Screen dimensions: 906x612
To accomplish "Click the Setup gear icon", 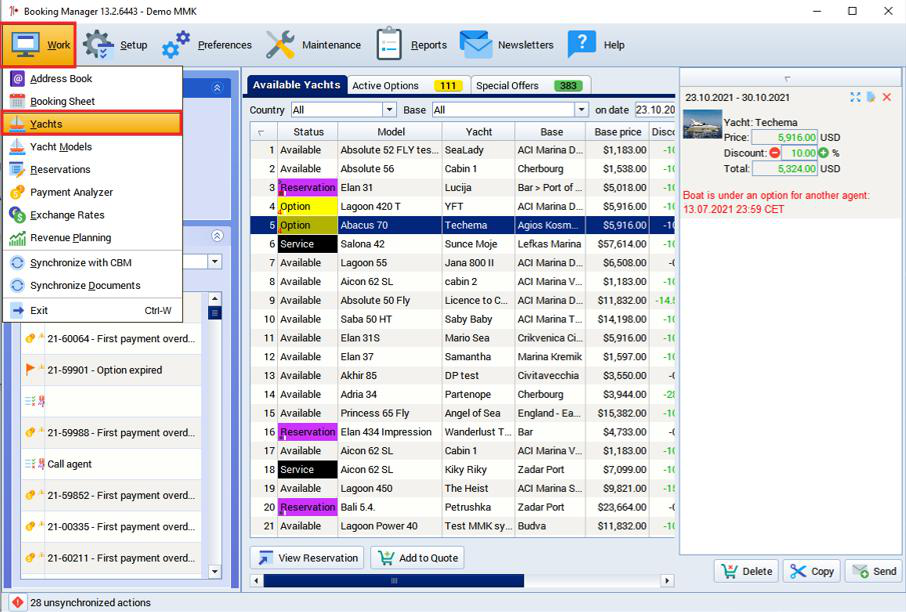I will click(x=98, y=44).
